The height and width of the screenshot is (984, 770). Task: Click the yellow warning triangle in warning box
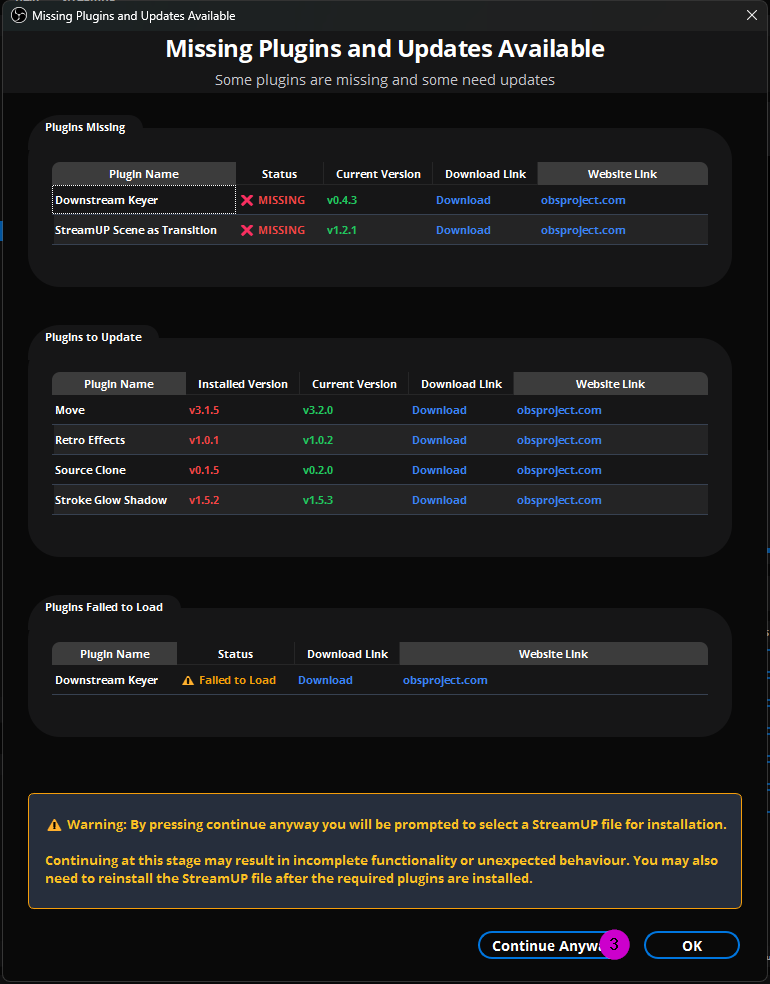[x=54, y=825]
